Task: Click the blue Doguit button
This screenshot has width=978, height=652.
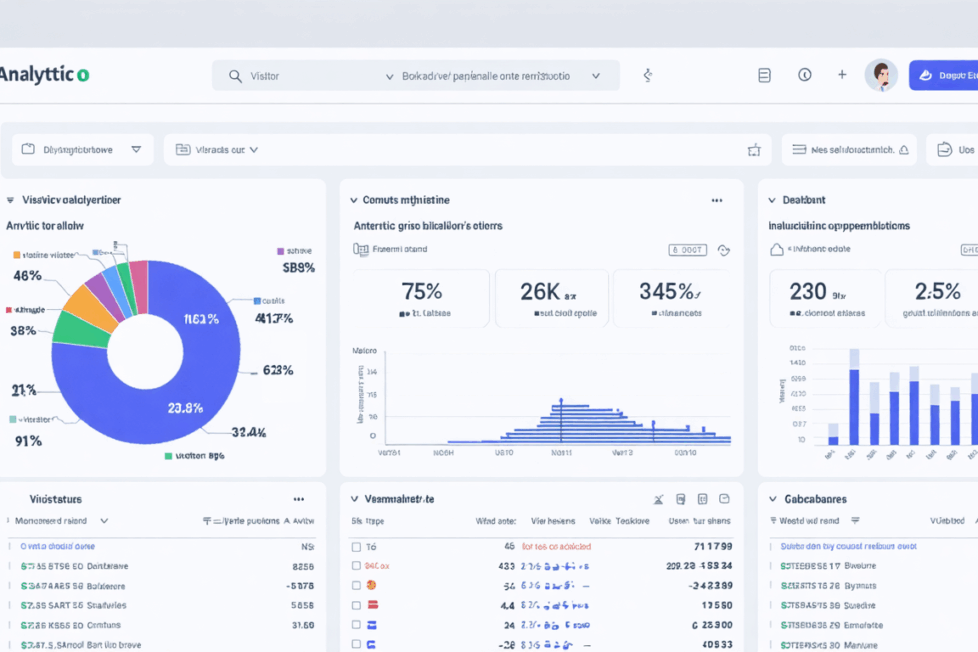Action: pyautogui.click(x=943, y=75)
